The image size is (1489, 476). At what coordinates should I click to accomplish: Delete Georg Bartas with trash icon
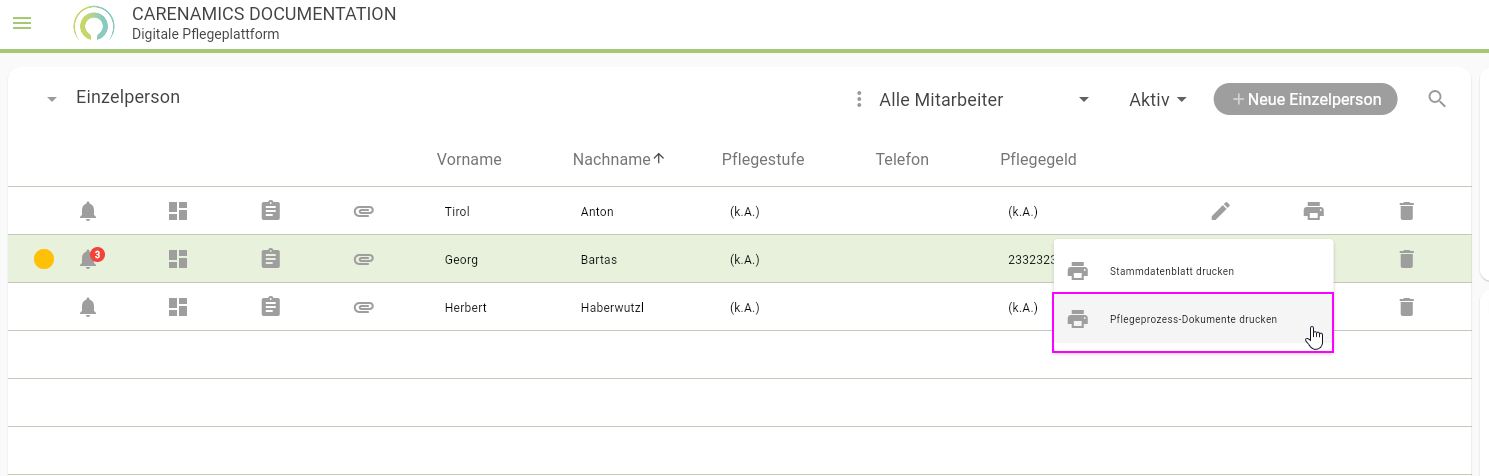click(x=1406, y=259)
